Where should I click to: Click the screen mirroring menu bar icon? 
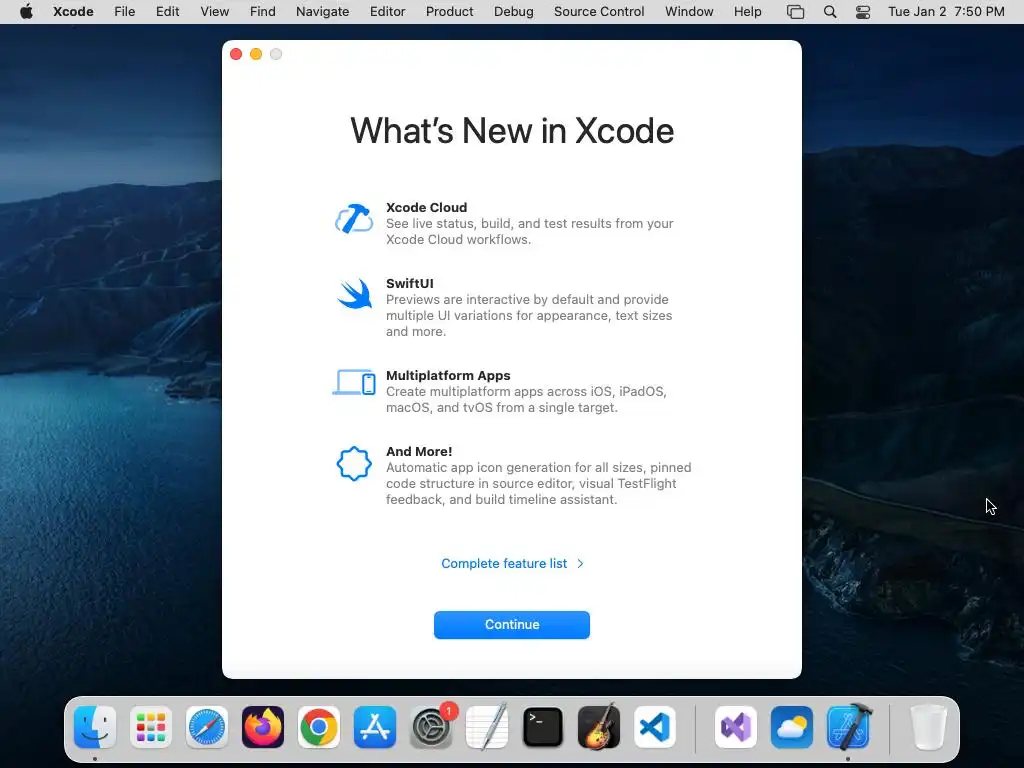(x=795, y=12)
